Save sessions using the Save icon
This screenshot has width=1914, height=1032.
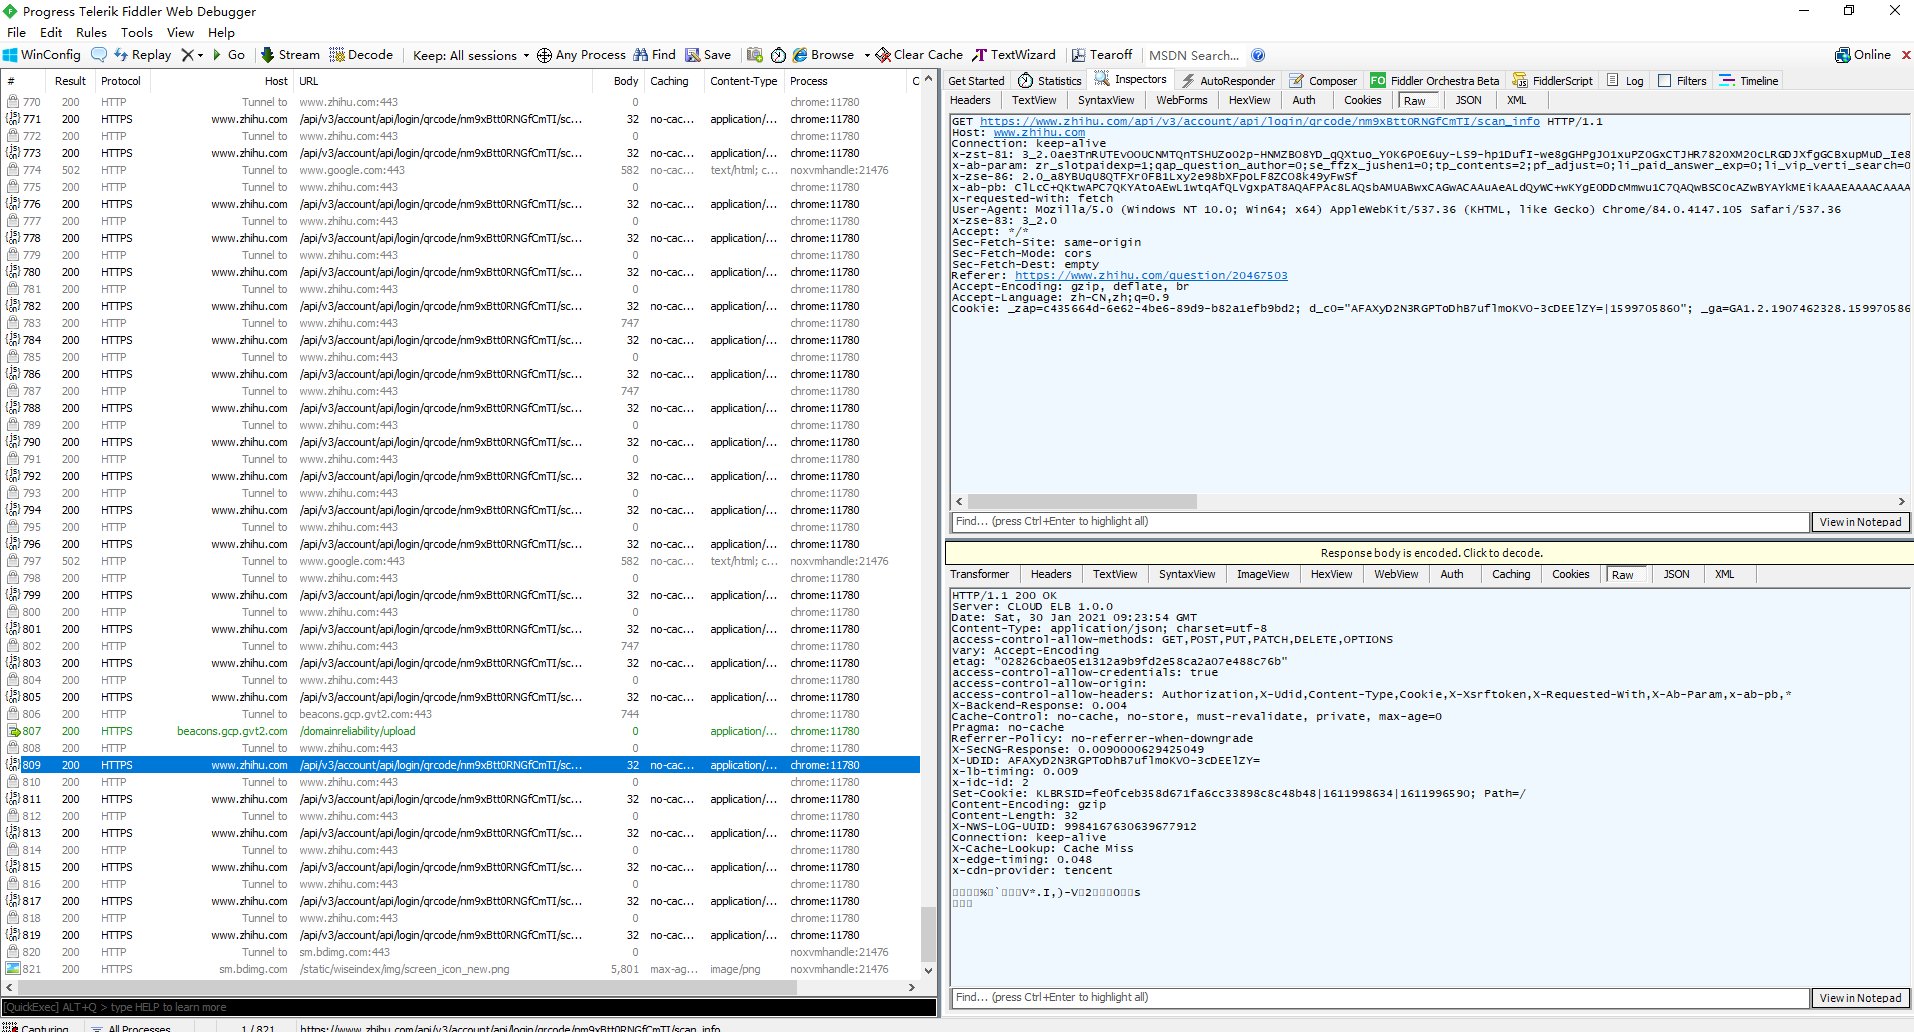point(708,55)
